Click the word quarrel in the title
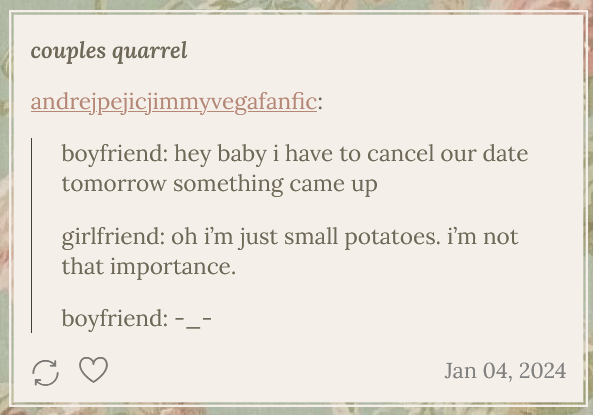Viewport: 593px width, 415px height. (x=150, y=52)
